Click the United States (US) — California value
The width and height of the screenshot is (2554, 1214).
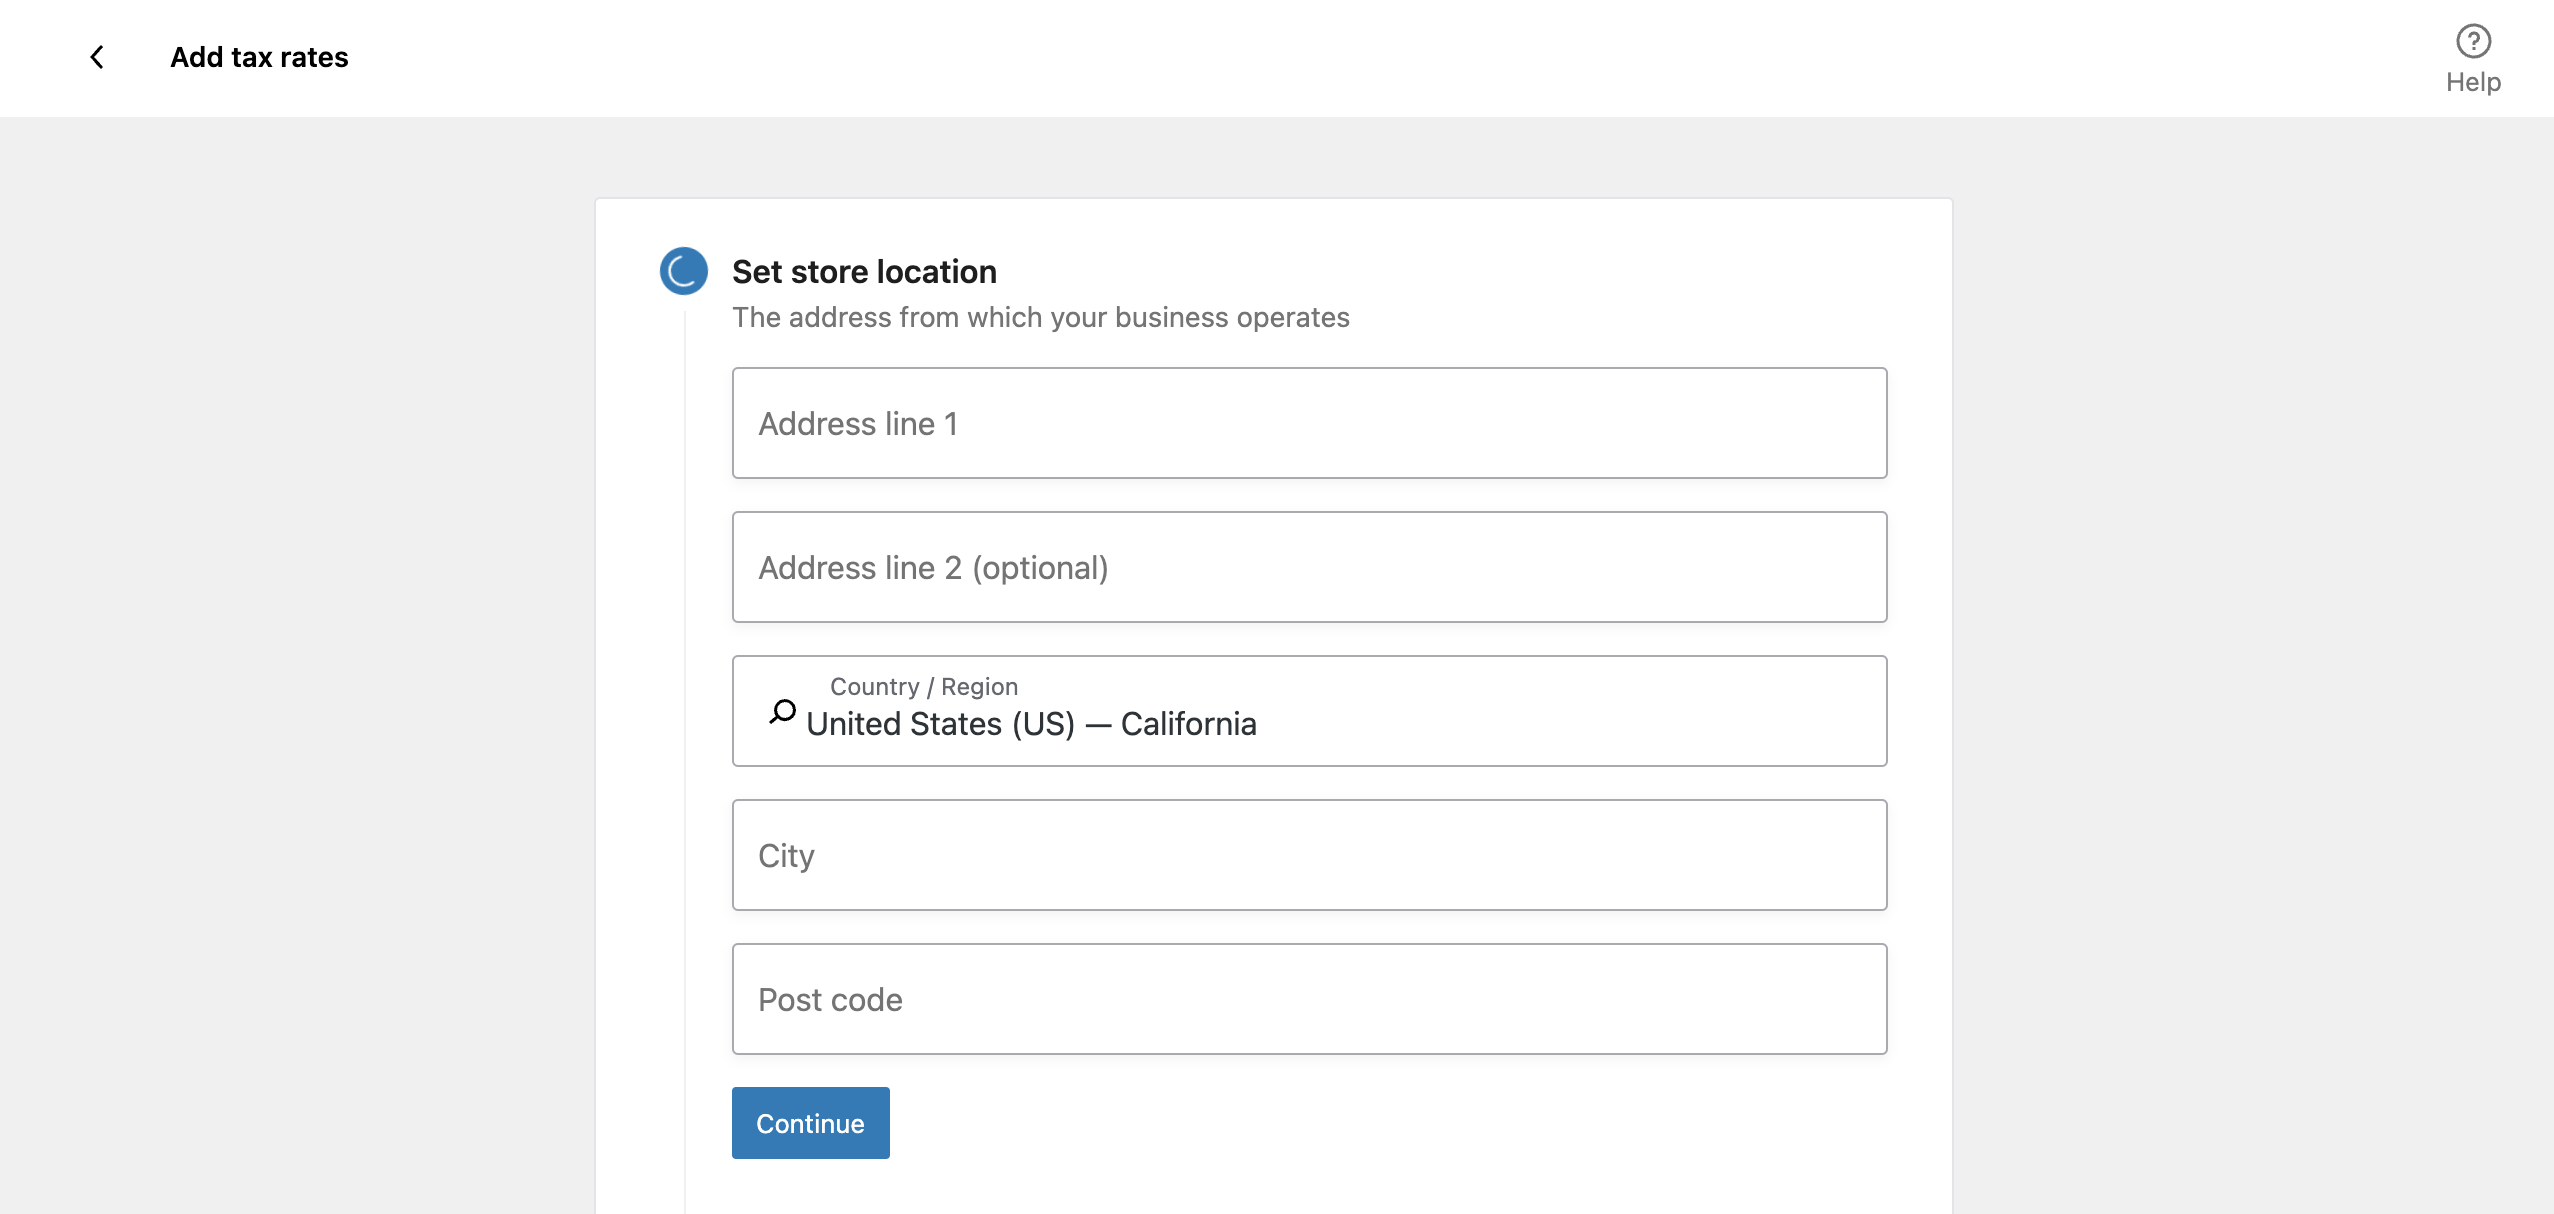coord(1031,724)
